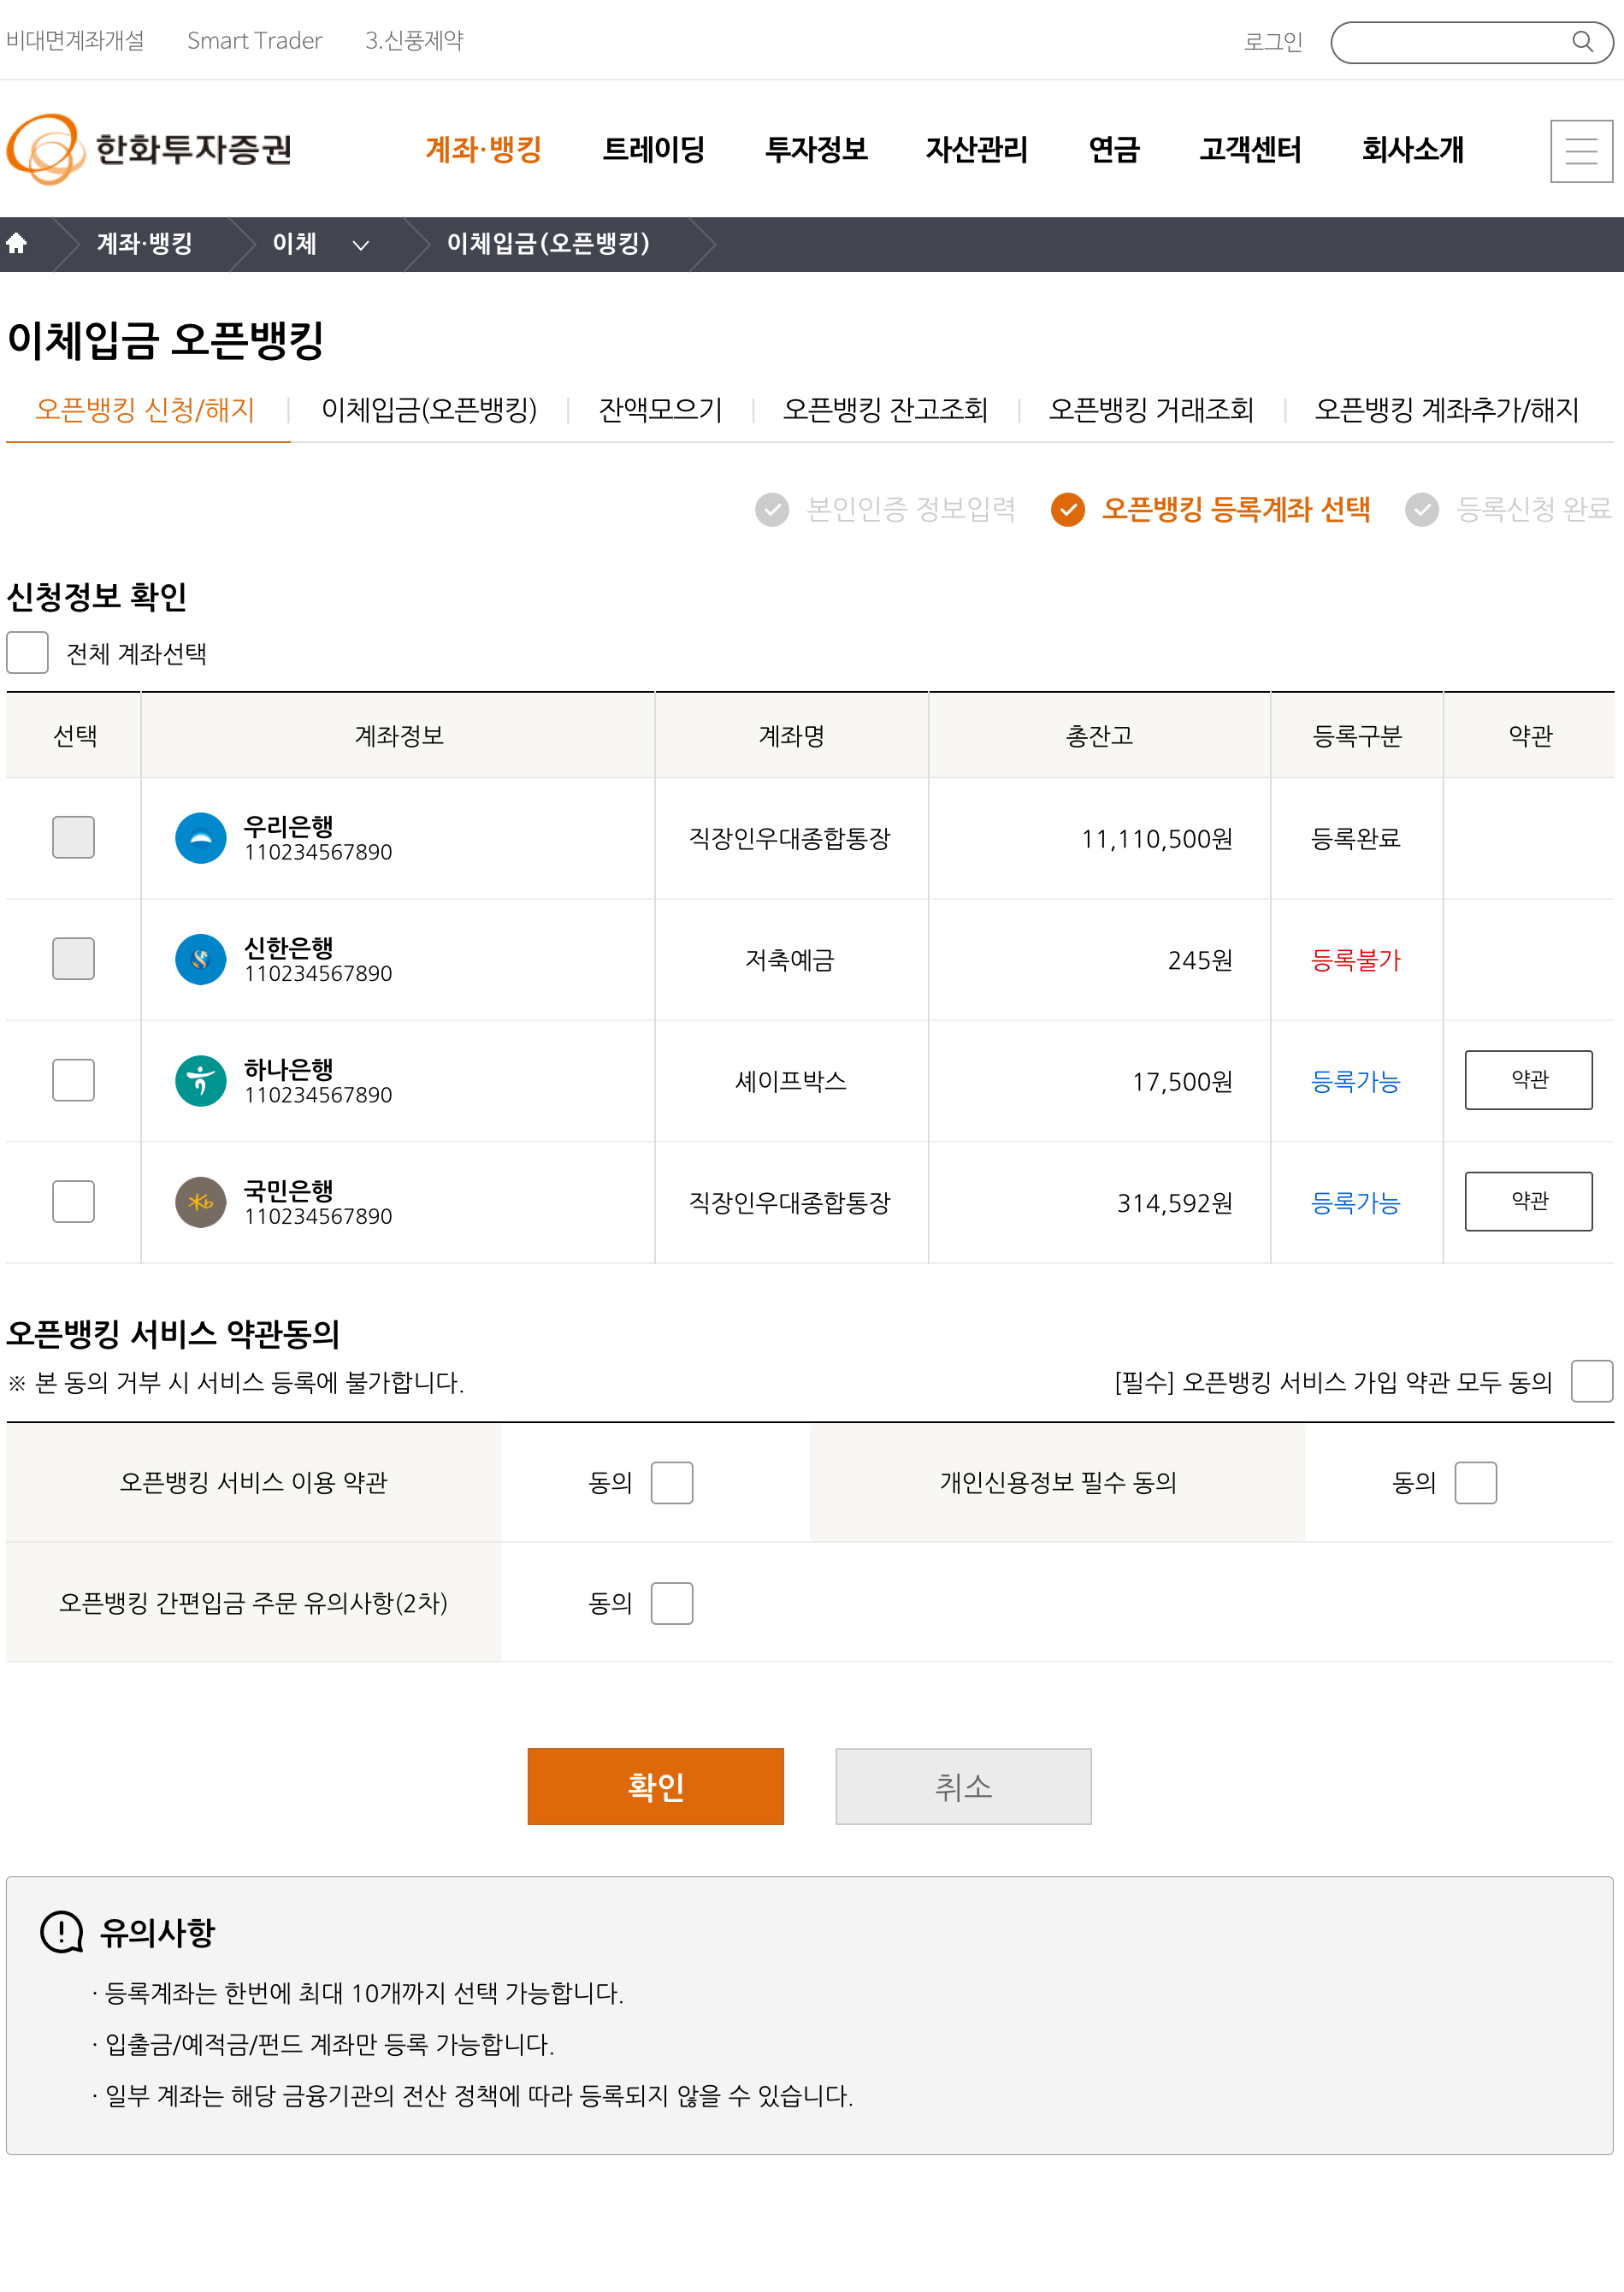
Task: Click the red 등록불가 status text
Action: click(x=1356, y=960)
